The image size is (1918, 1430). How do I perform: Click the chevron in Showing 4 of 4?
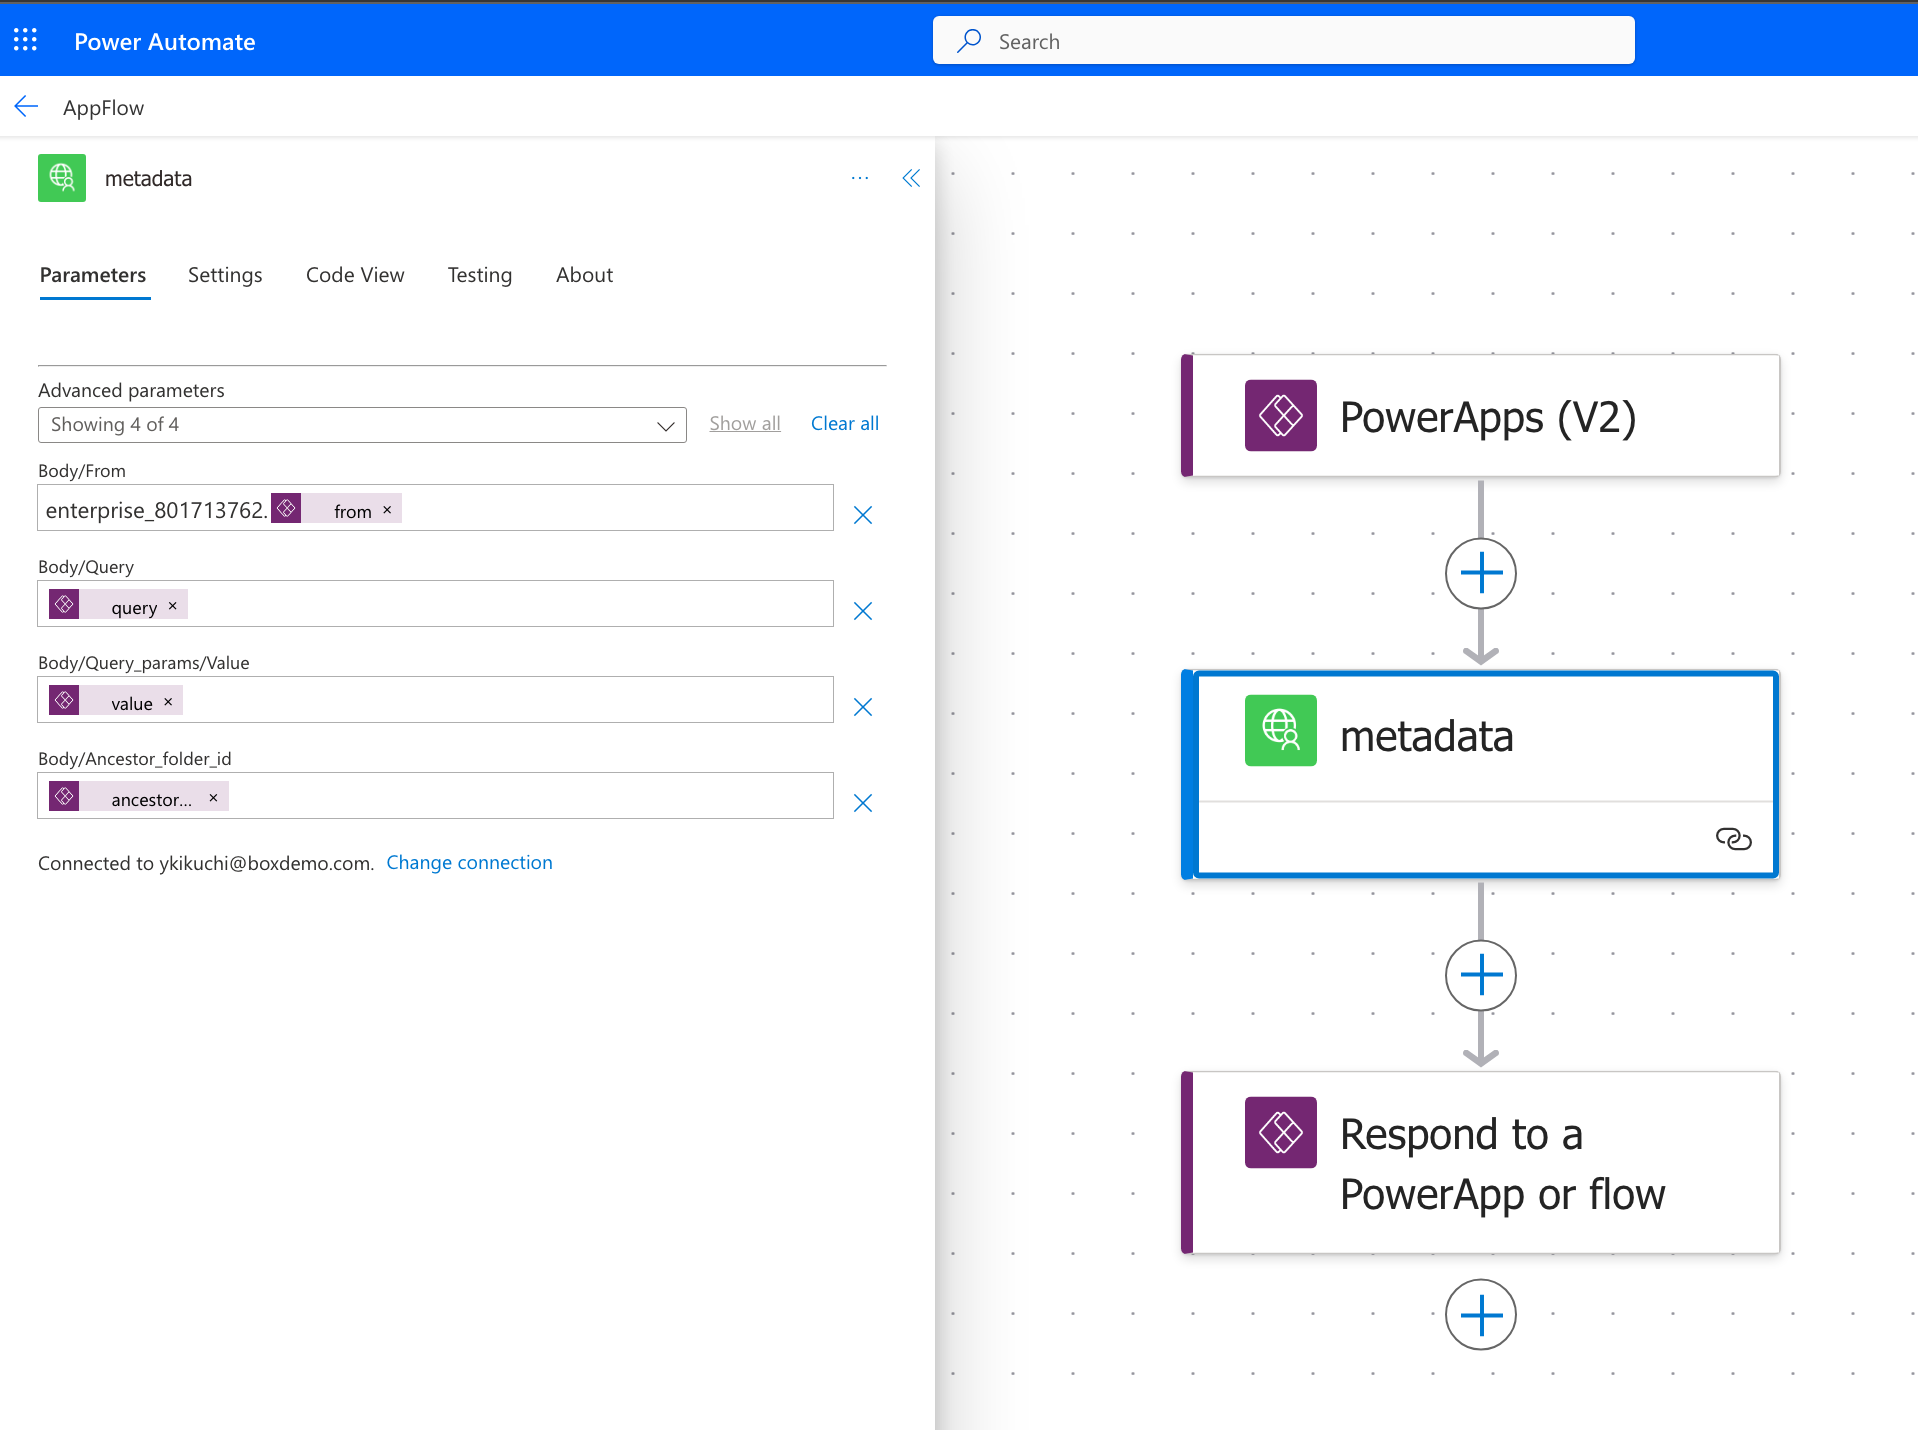tap(666, 426)
